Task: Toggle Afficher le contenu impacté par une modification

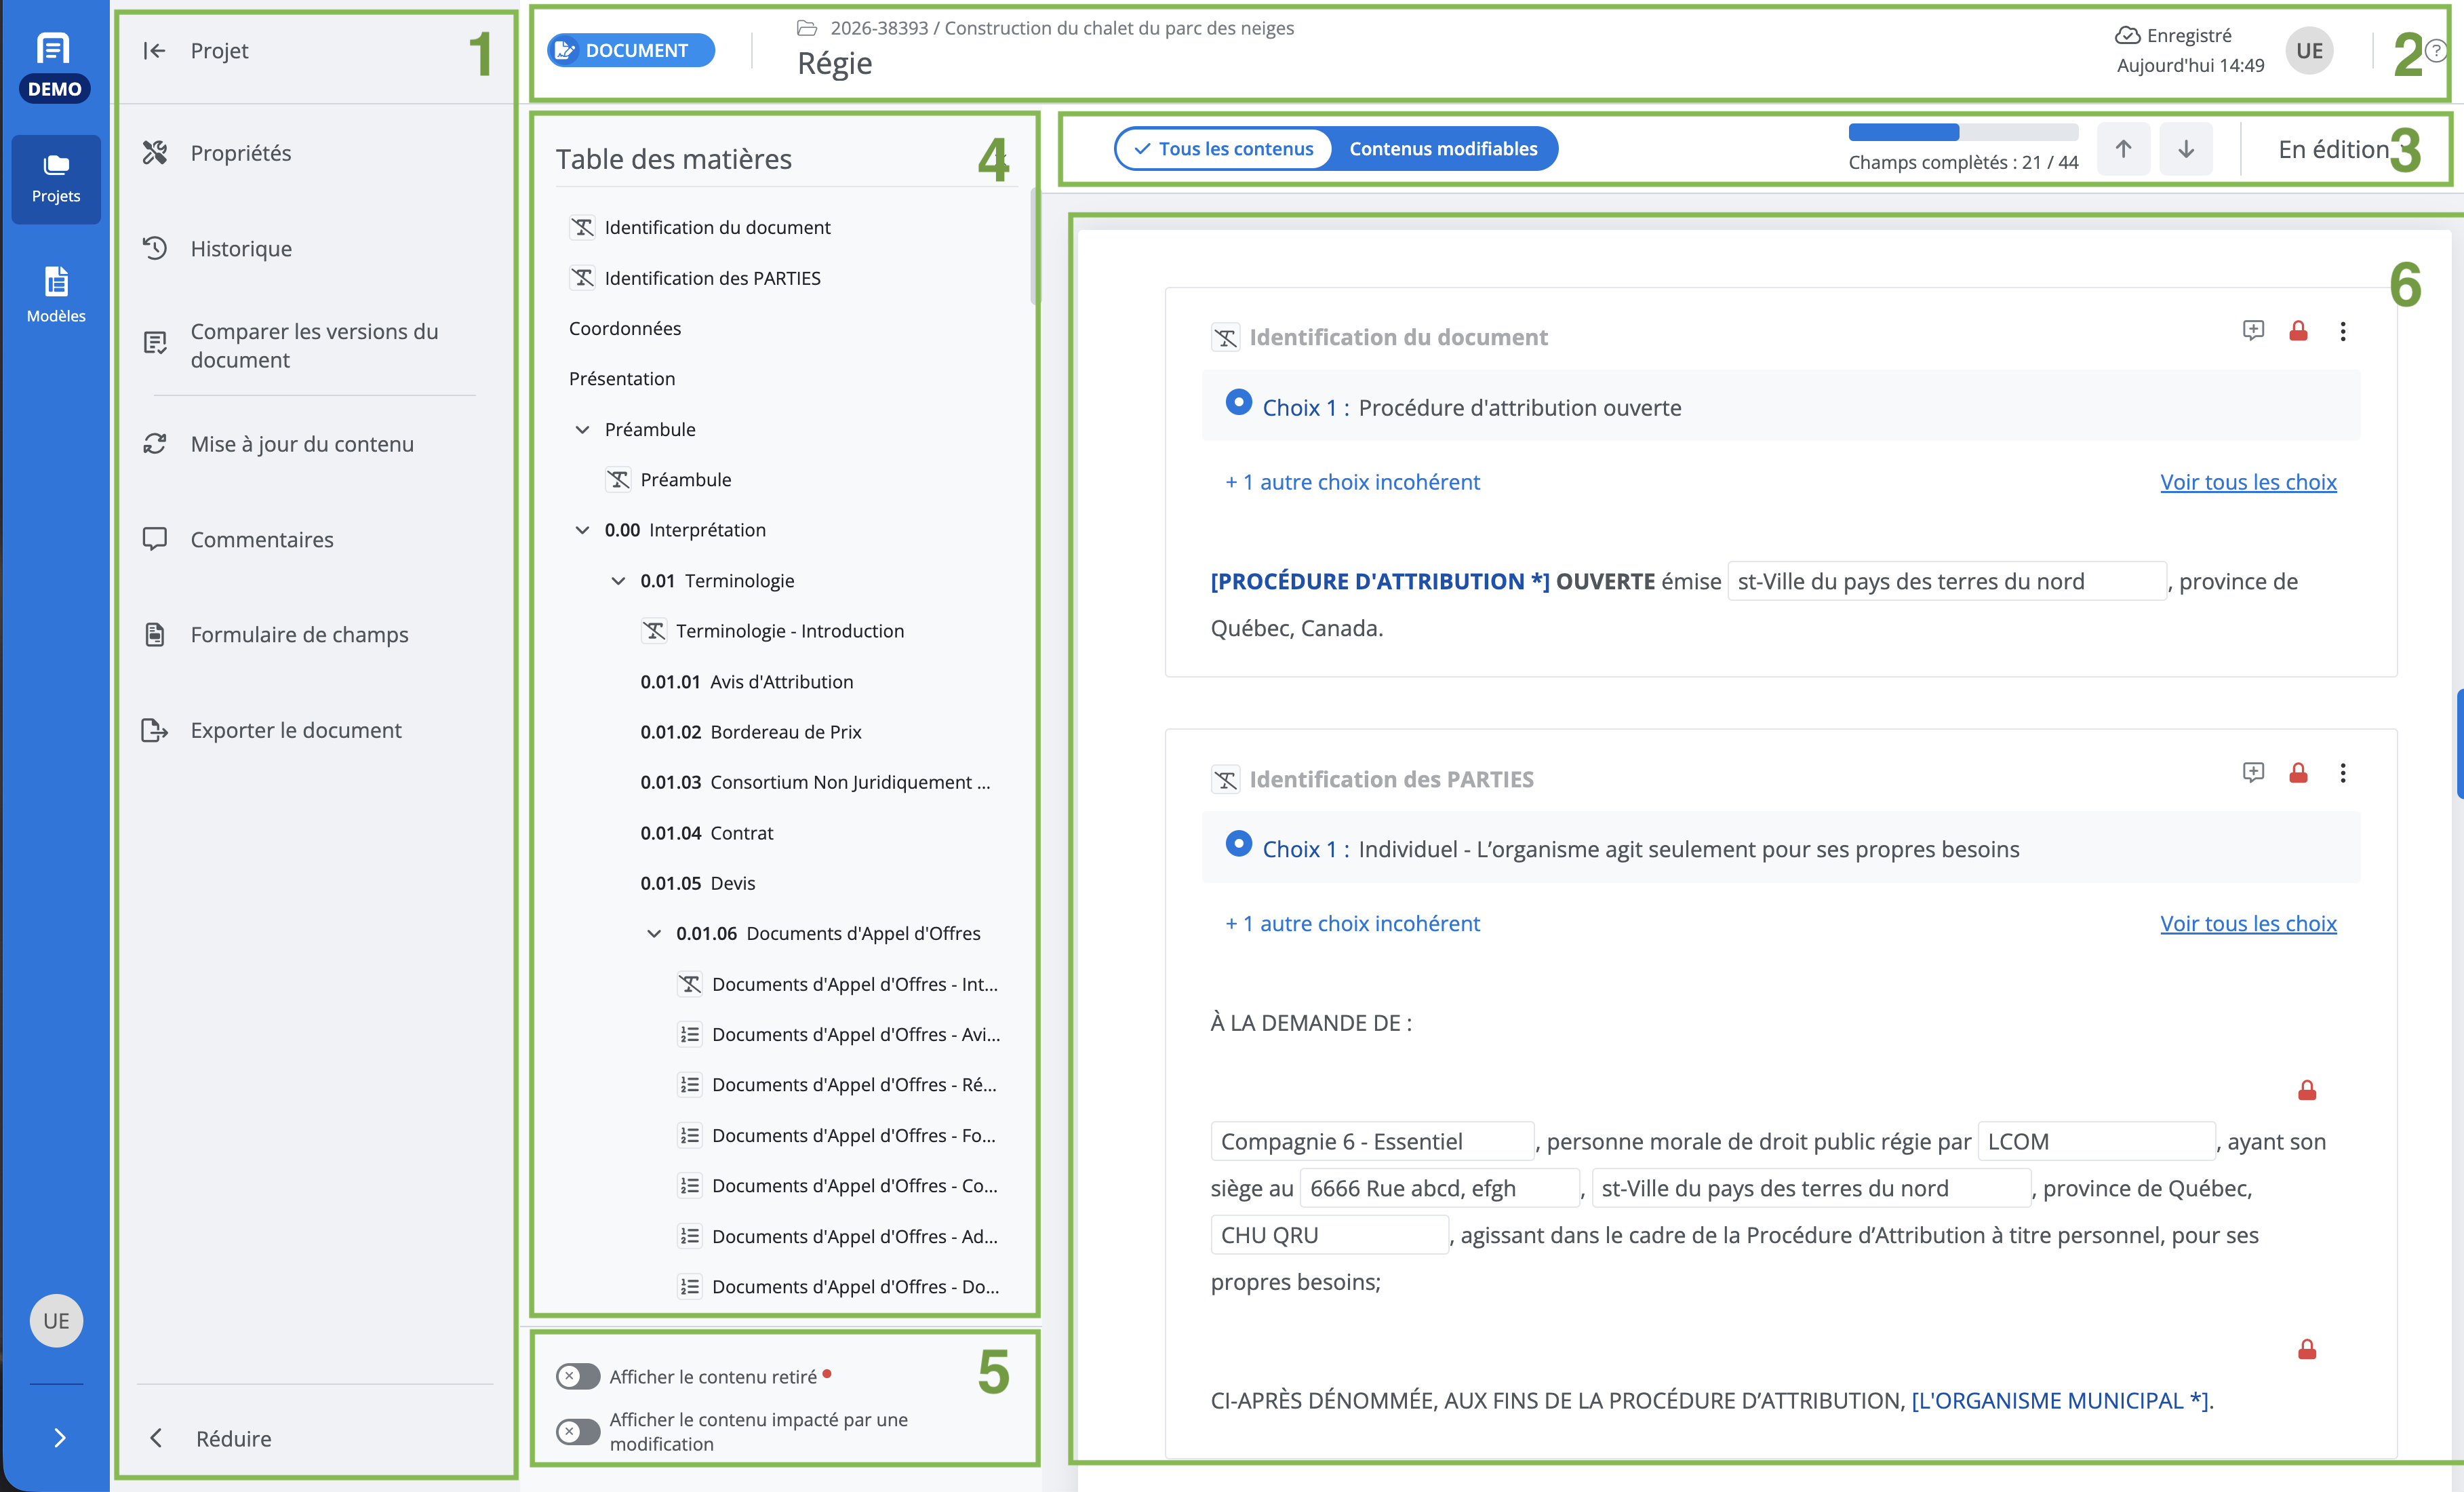Action: coord(578,1431)
